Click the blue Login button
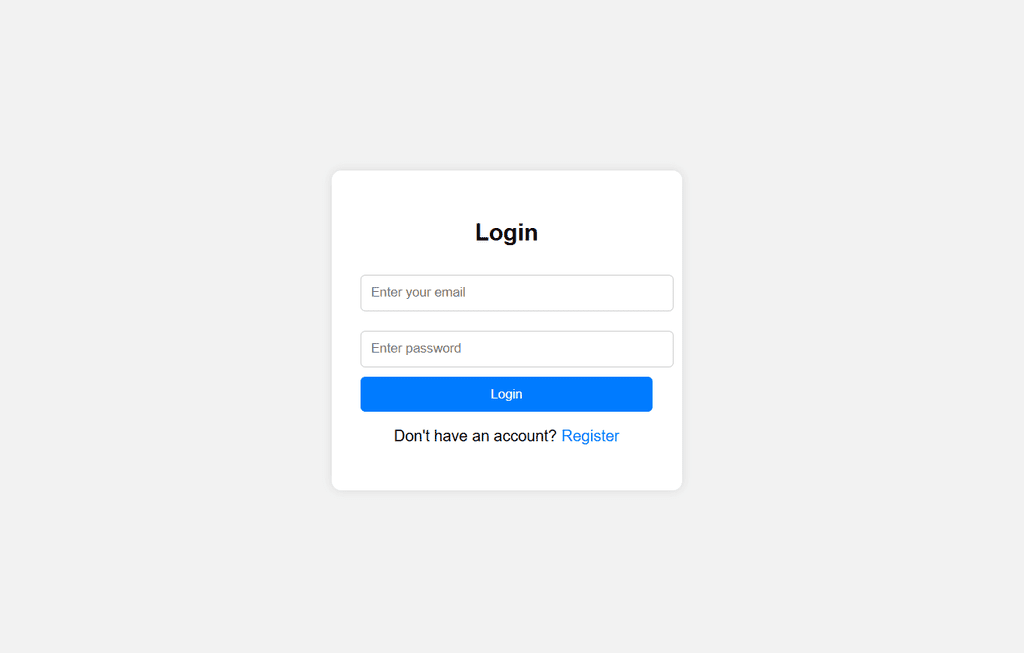 coord(506,394)
